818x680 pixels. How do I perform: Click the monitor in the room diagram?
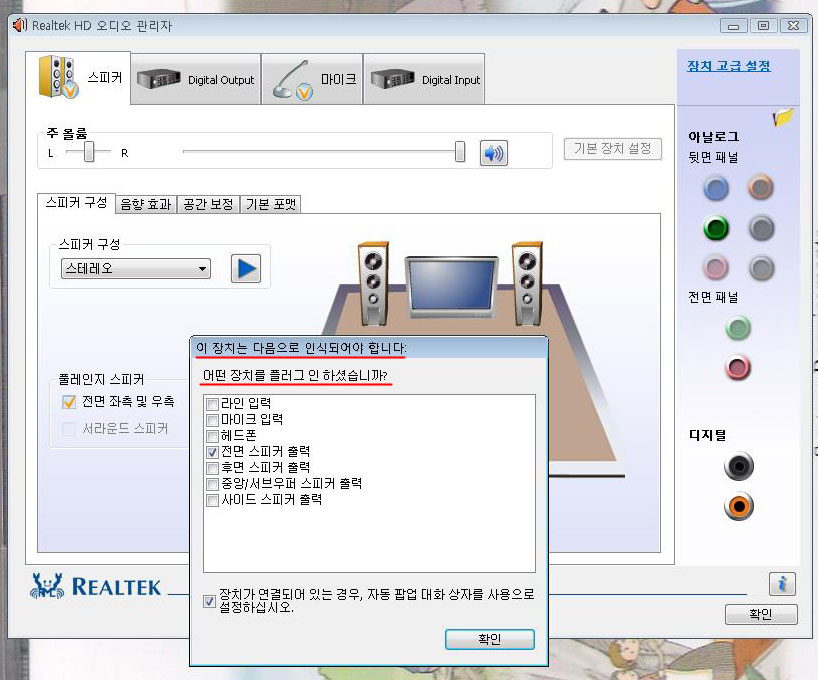click(452, 287)
